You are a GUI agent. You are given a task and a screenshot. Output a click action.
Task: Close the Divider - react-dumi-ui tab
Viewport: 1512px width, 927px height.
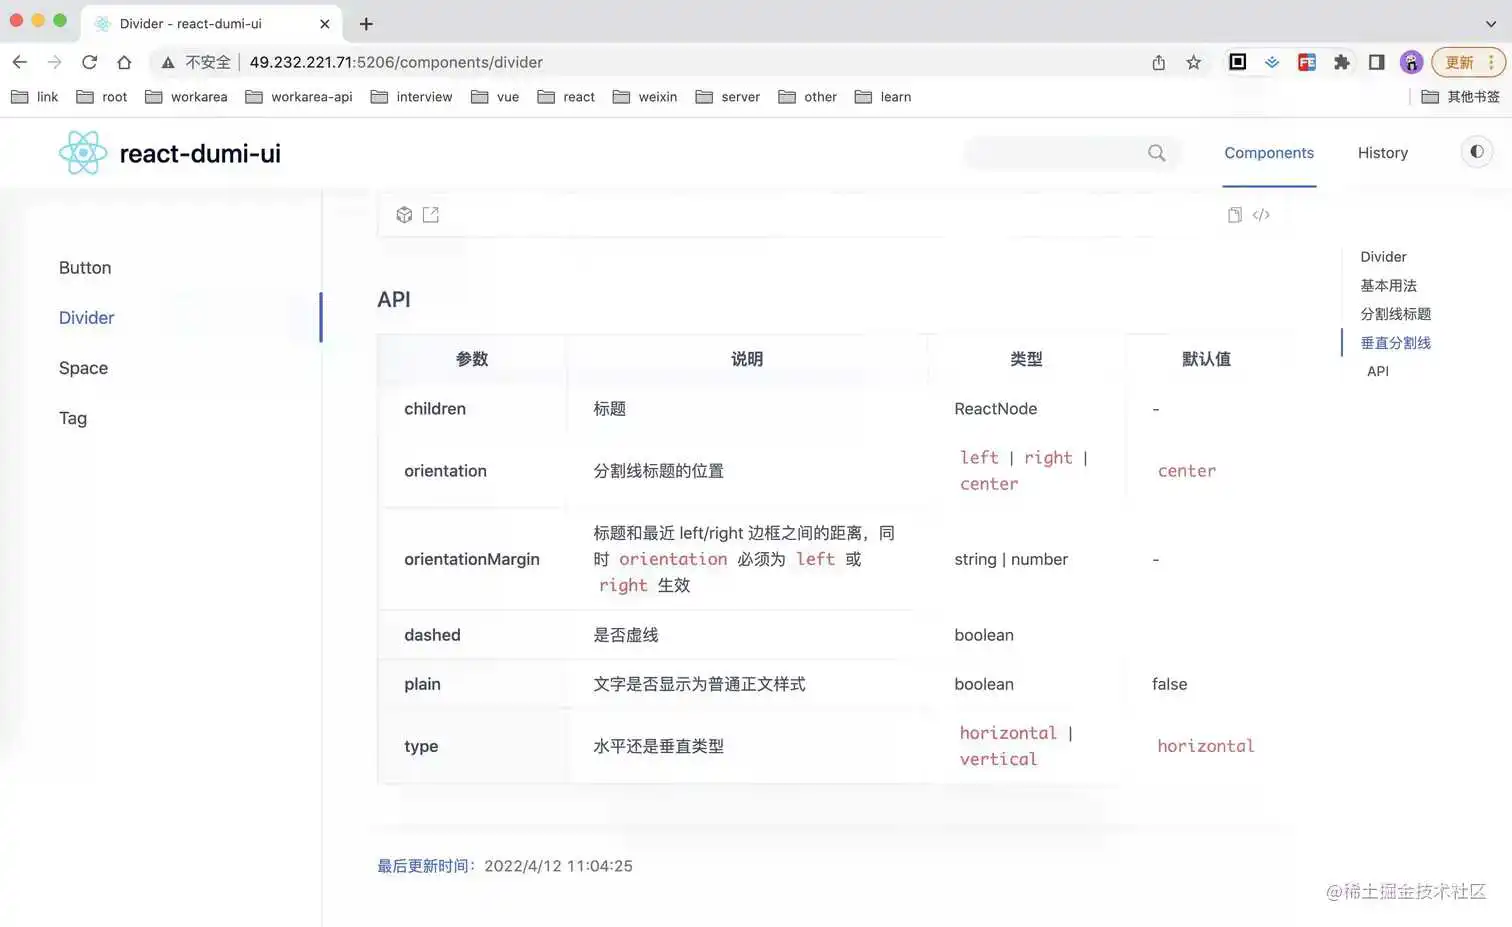pos(324,24)
